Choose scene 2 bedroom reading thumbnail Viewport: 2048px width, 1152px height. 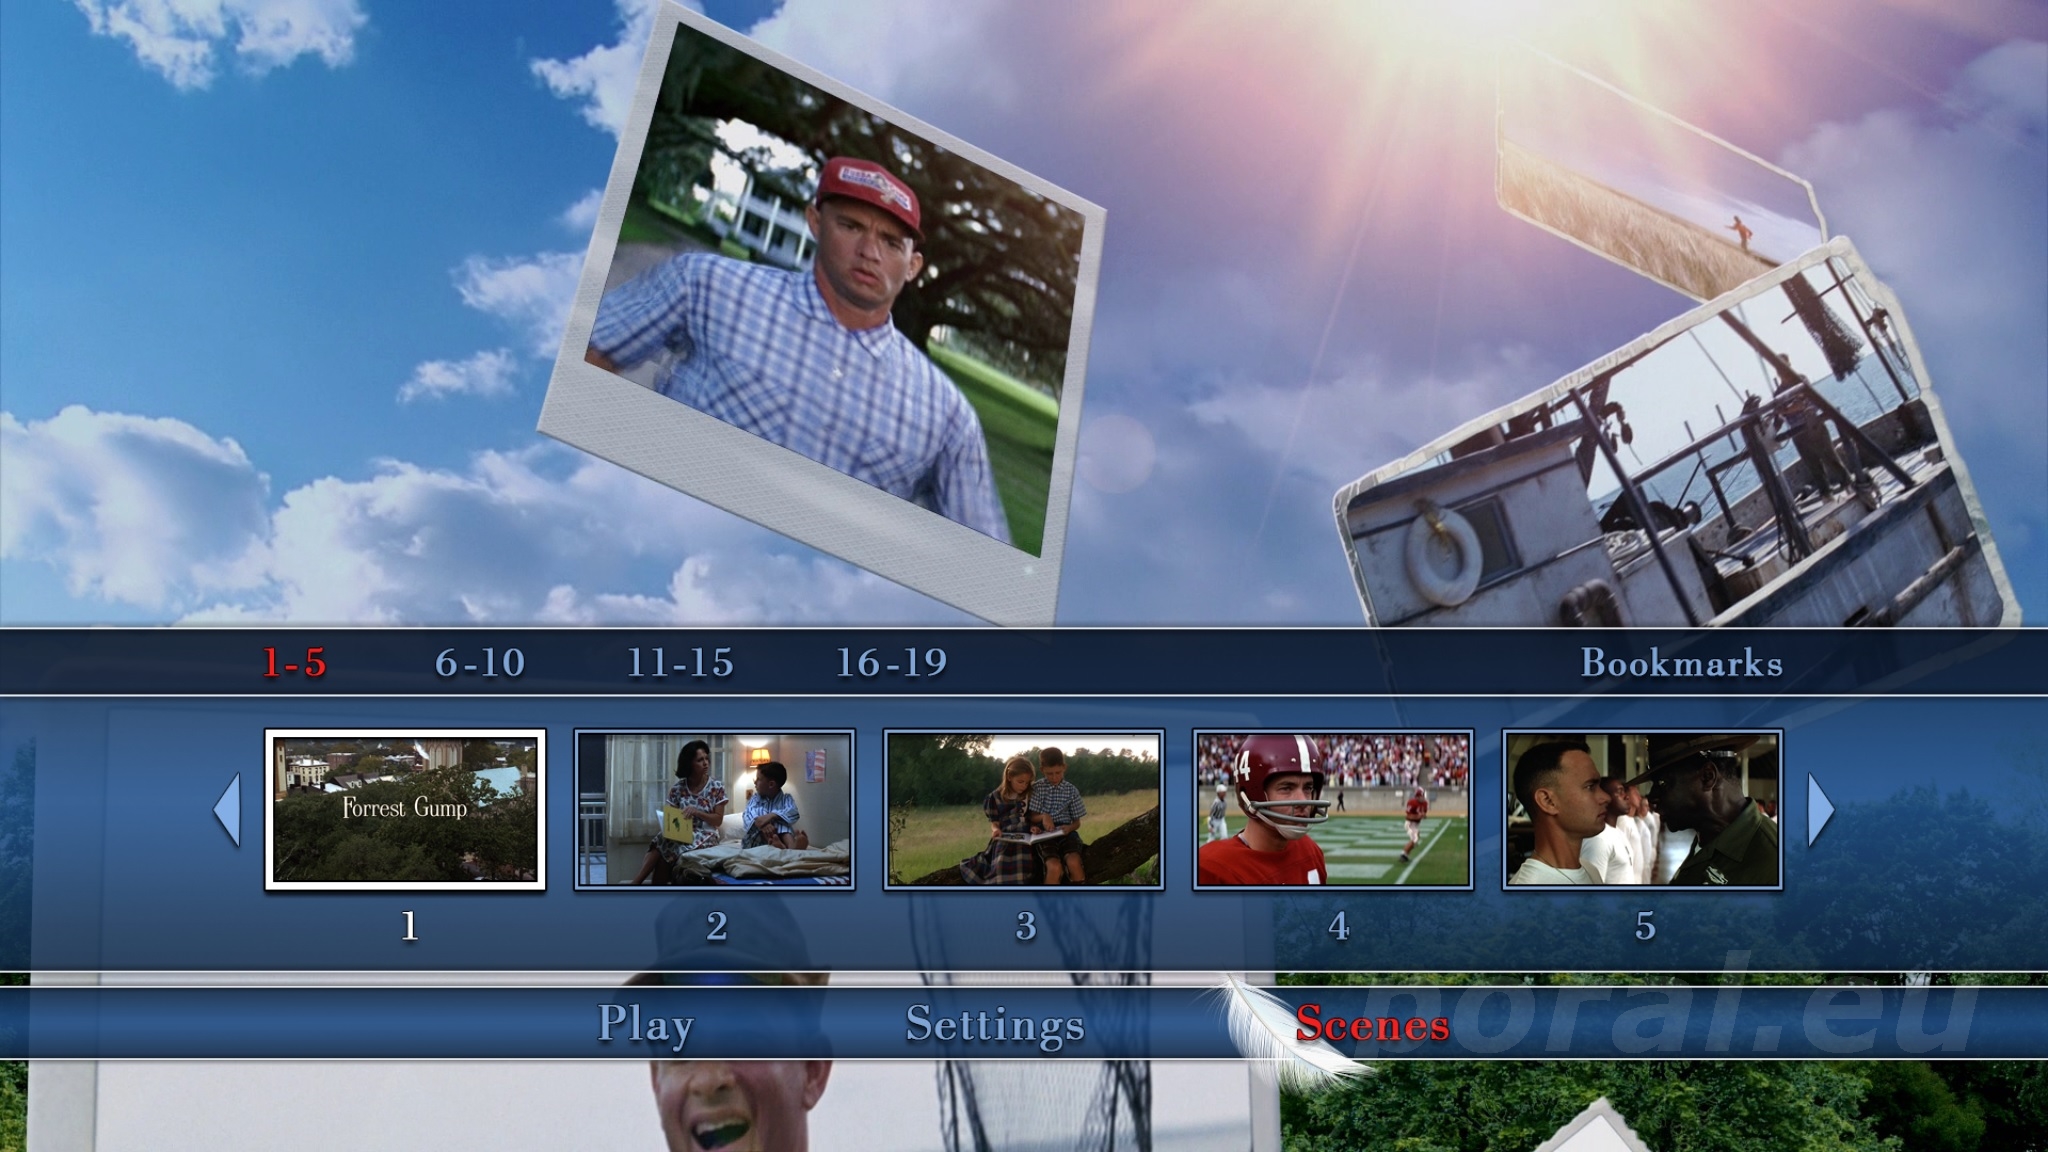[714, 810]
